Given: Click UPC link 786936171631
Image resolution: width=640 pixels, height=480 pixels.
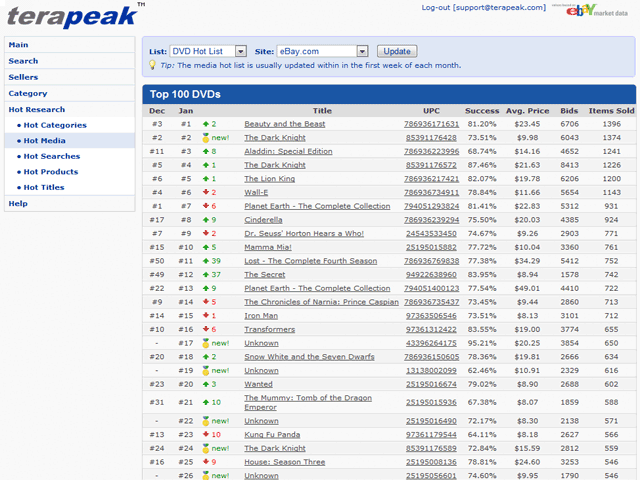Looking at the screenshot, I should click(x=431, y=124).
